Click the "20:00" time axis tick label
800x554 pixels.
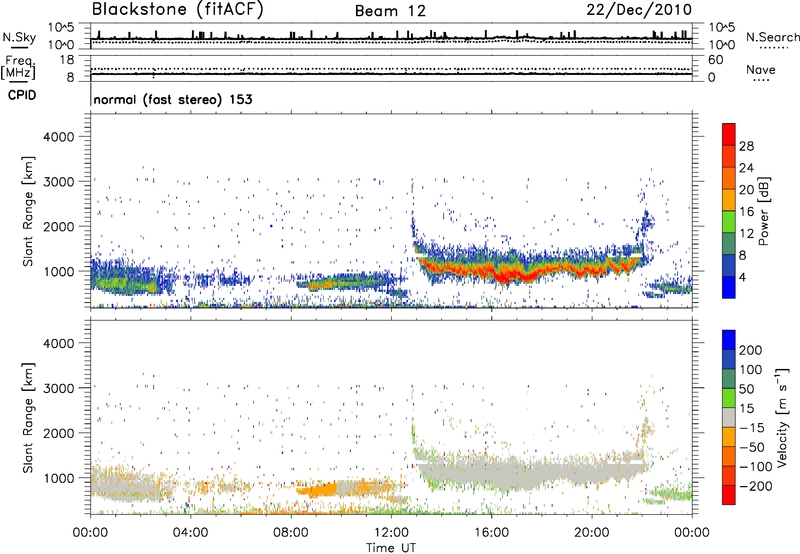(x=592, y=533)
